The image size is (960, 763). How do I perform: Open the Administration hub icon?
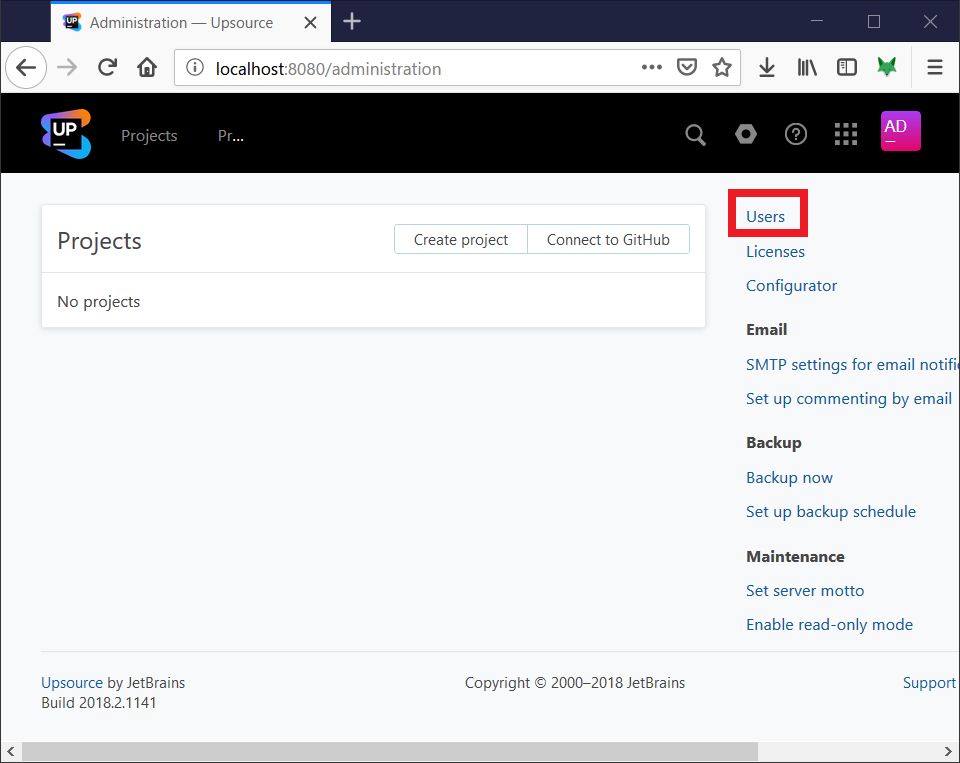[745, 133]
